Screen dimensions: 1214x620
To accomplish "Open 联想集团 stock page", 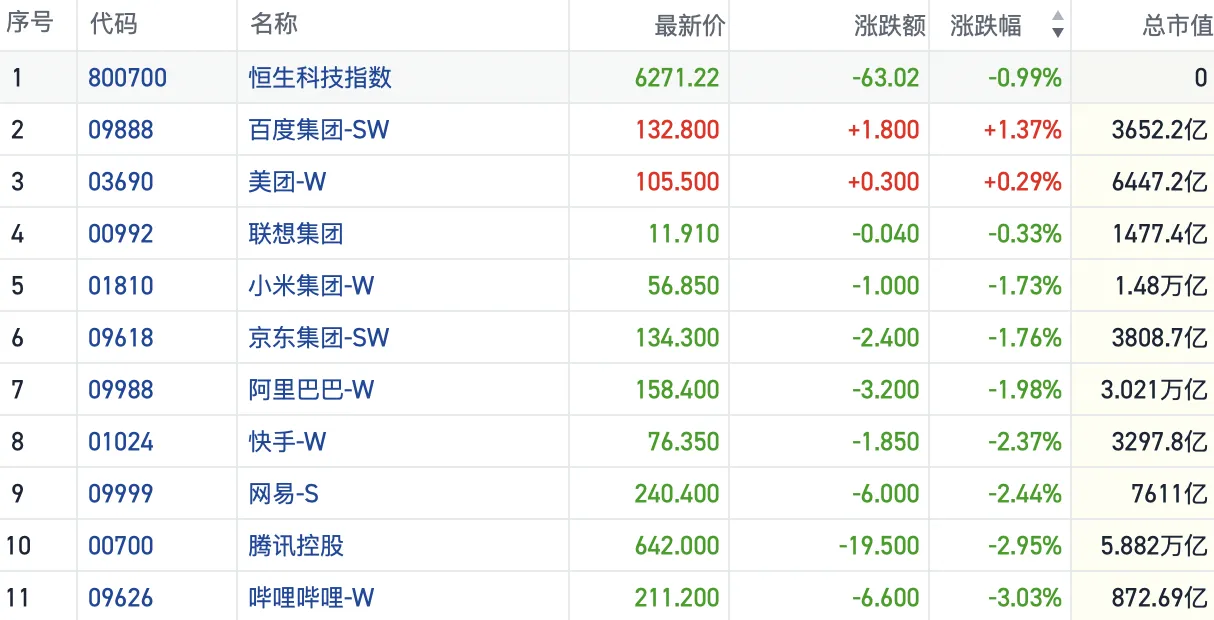I will pos(296,234).
